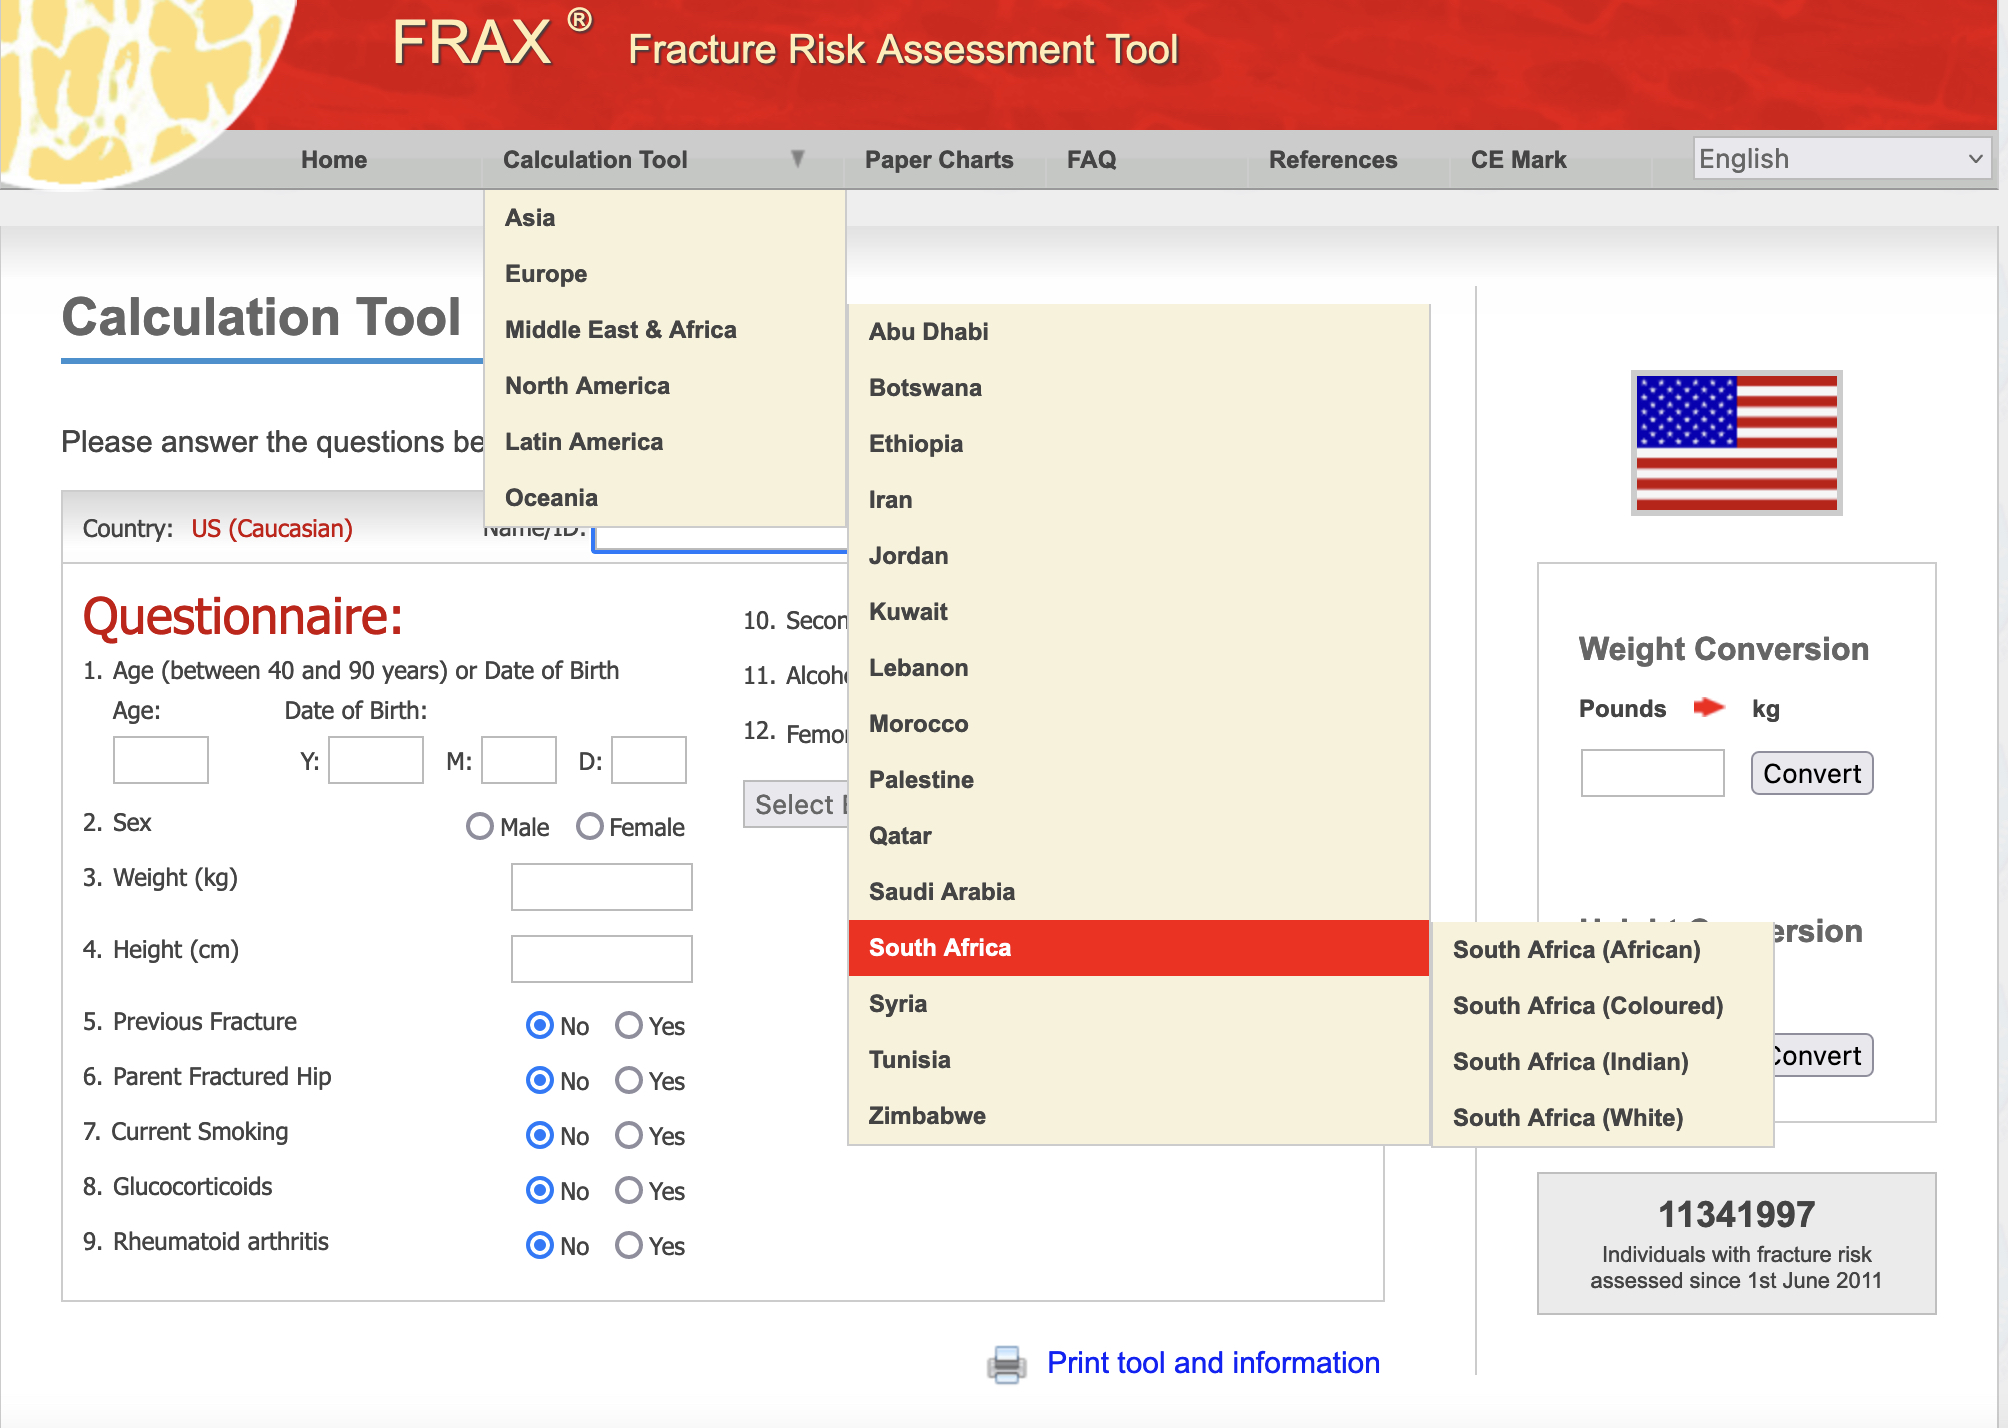Choose Yes for Glucocorticoids

[x=629, y=1190]
